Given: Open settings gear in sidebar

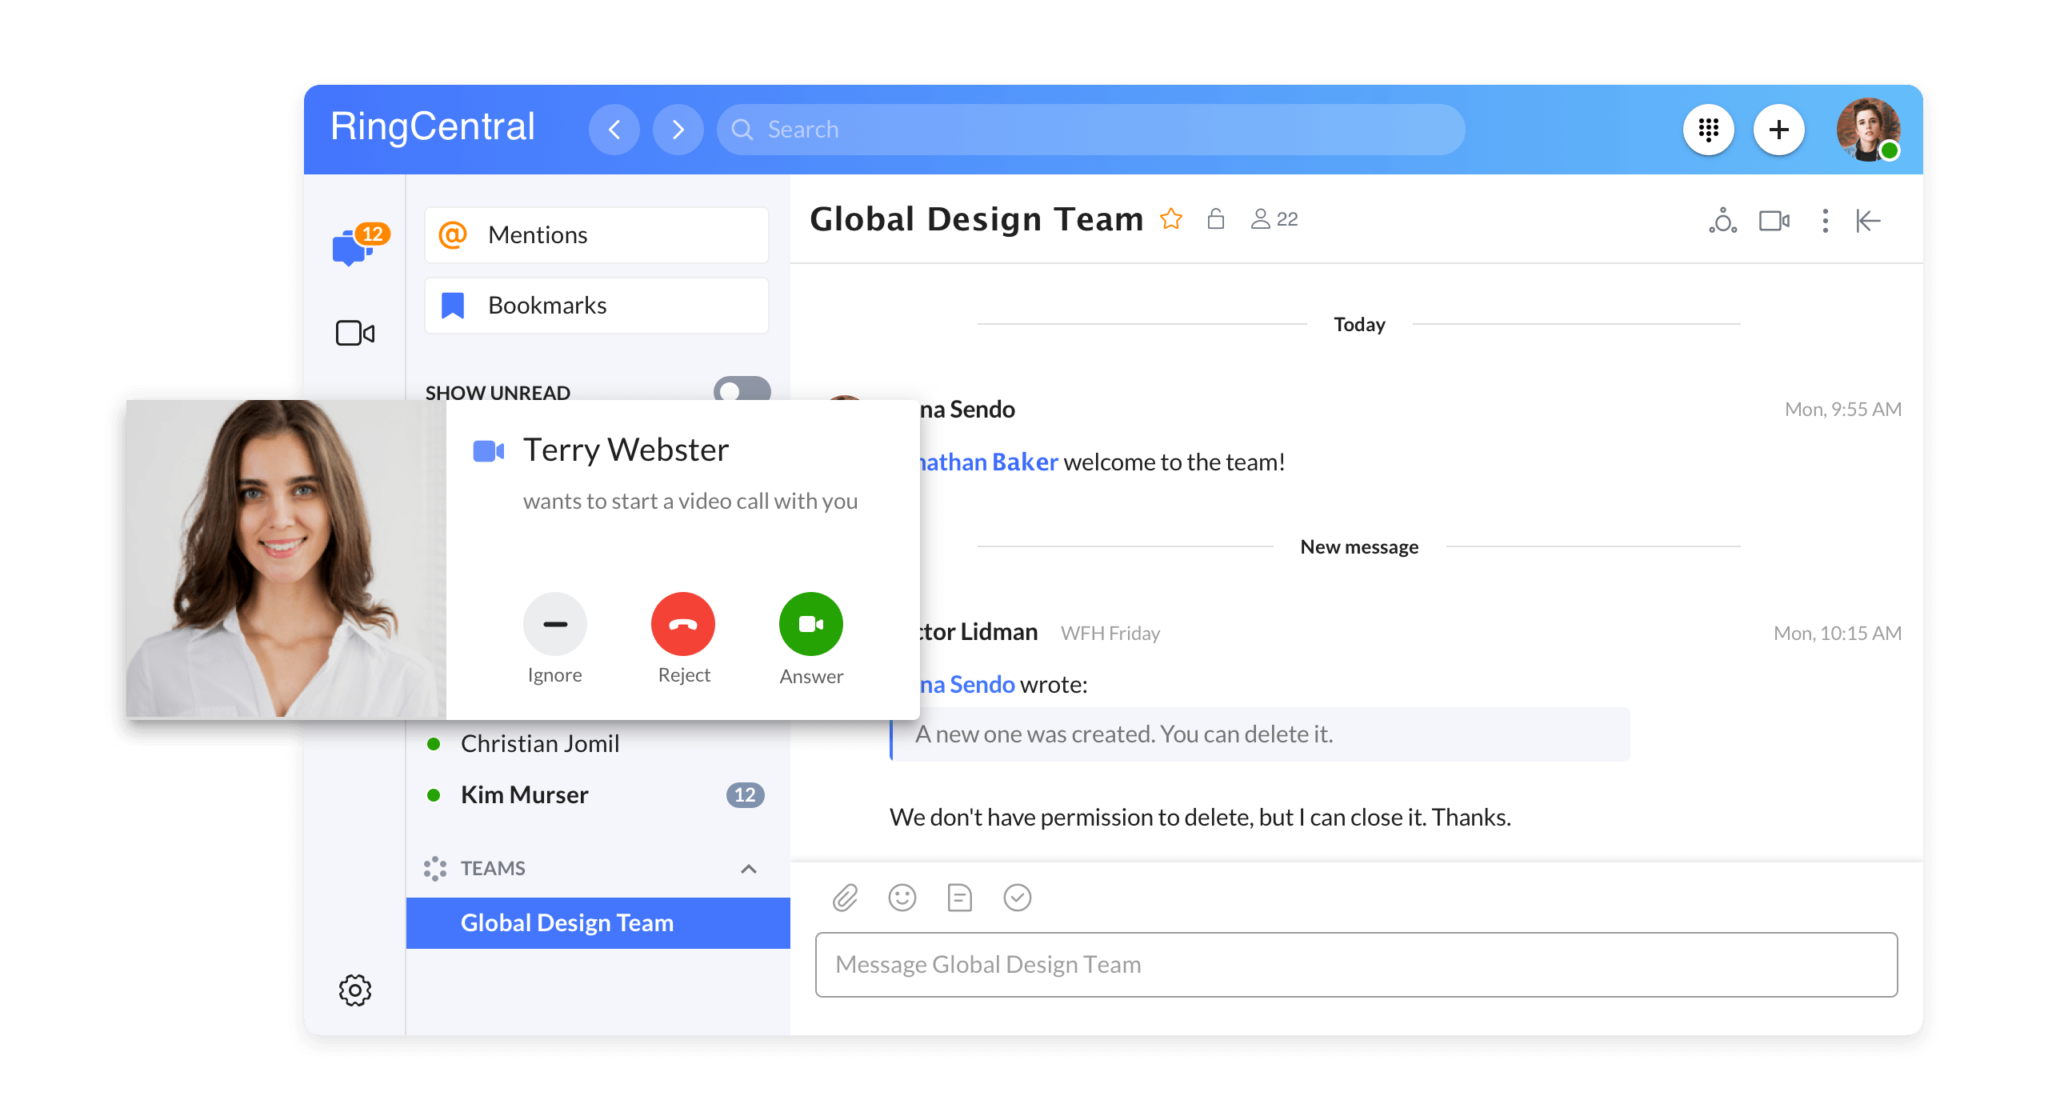Looking at the screenshot, I should pos(355,990).
